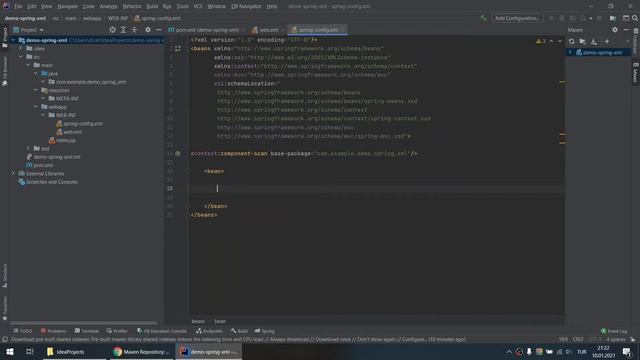Click Download Sources icon in Maven toolbar

pyautogui.click(x=594, y=41)
